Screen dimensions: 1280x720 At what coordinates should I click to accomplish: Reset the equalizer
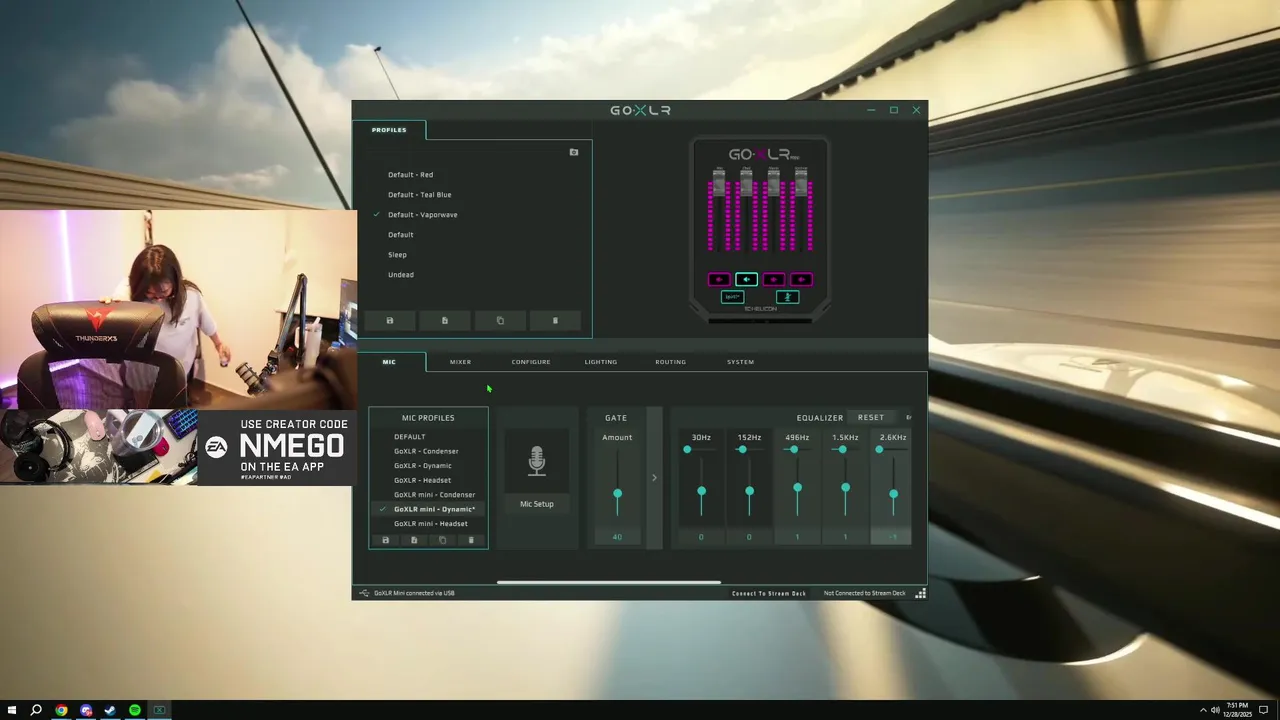[871, 418]
